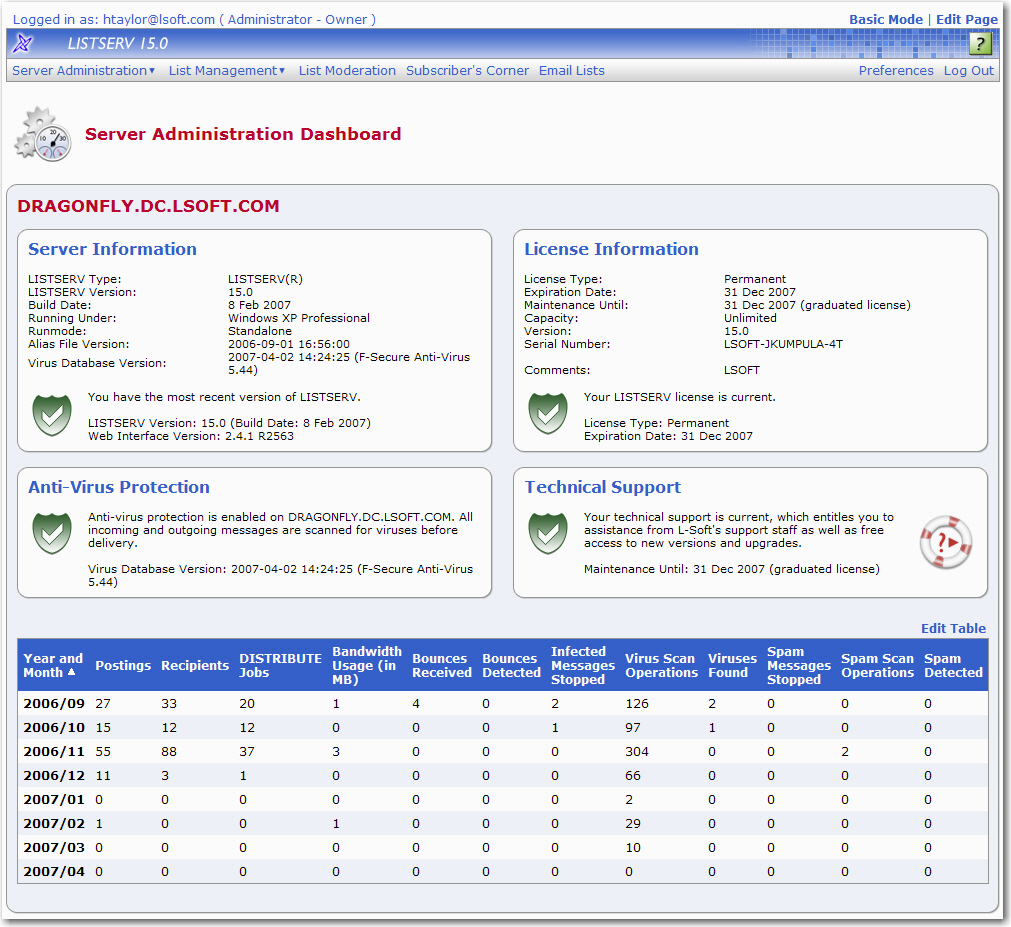Click the Web Interface Version 2.4.1 R2563 line
1011x927 pixels.
coord(191,436)
